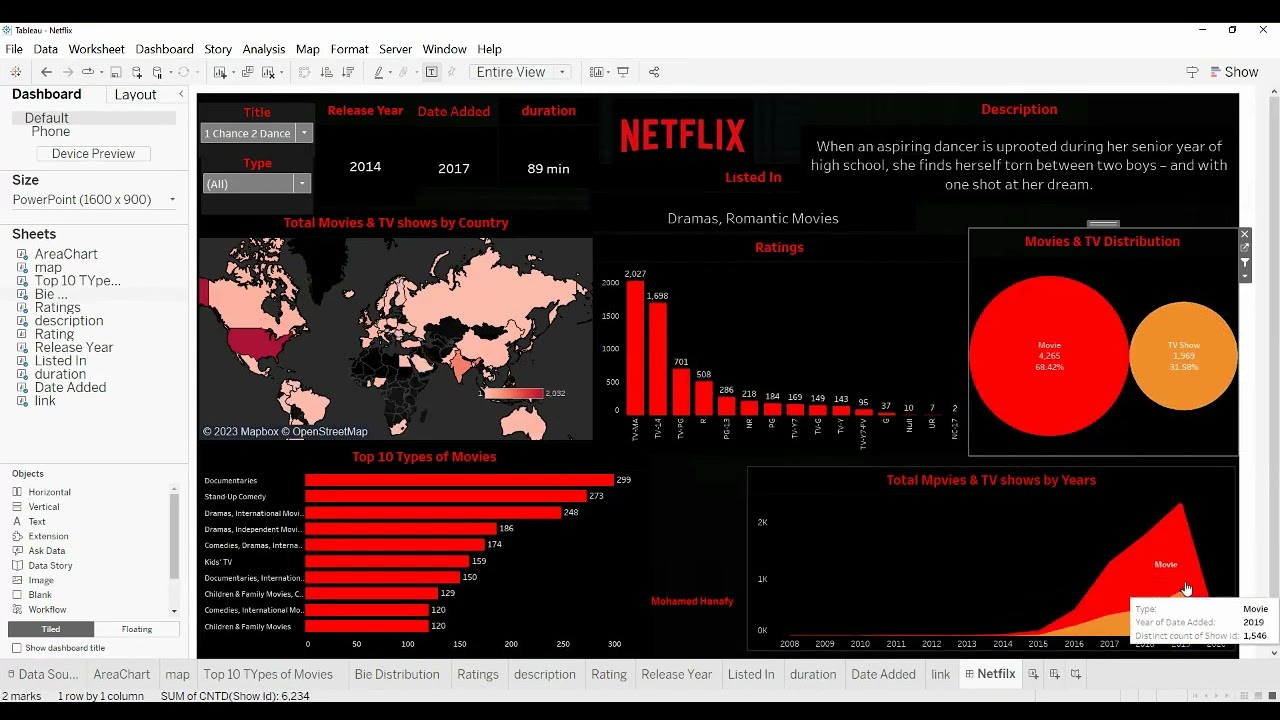
Task: Open the Analysis menu
Action: coord(264,49)
